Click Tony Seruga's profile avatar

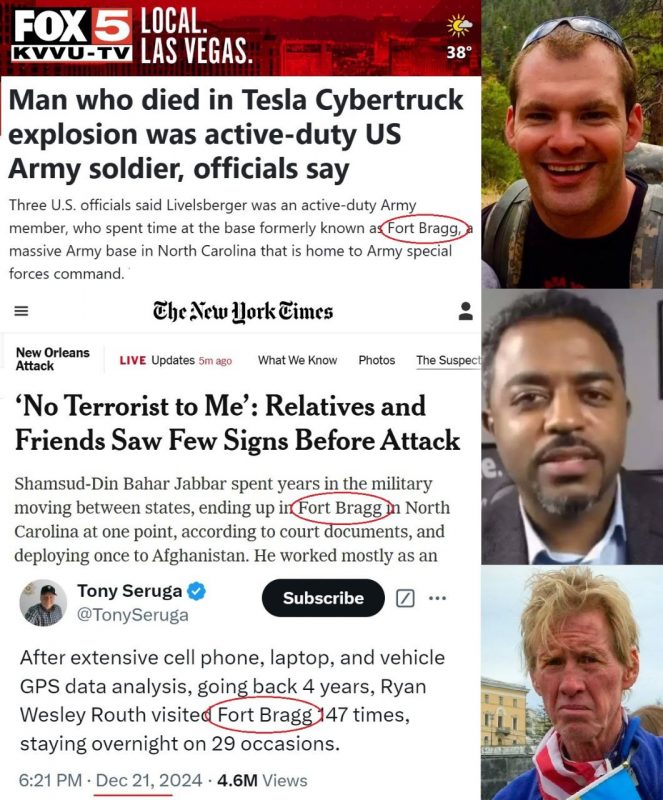tap(43, 603)
